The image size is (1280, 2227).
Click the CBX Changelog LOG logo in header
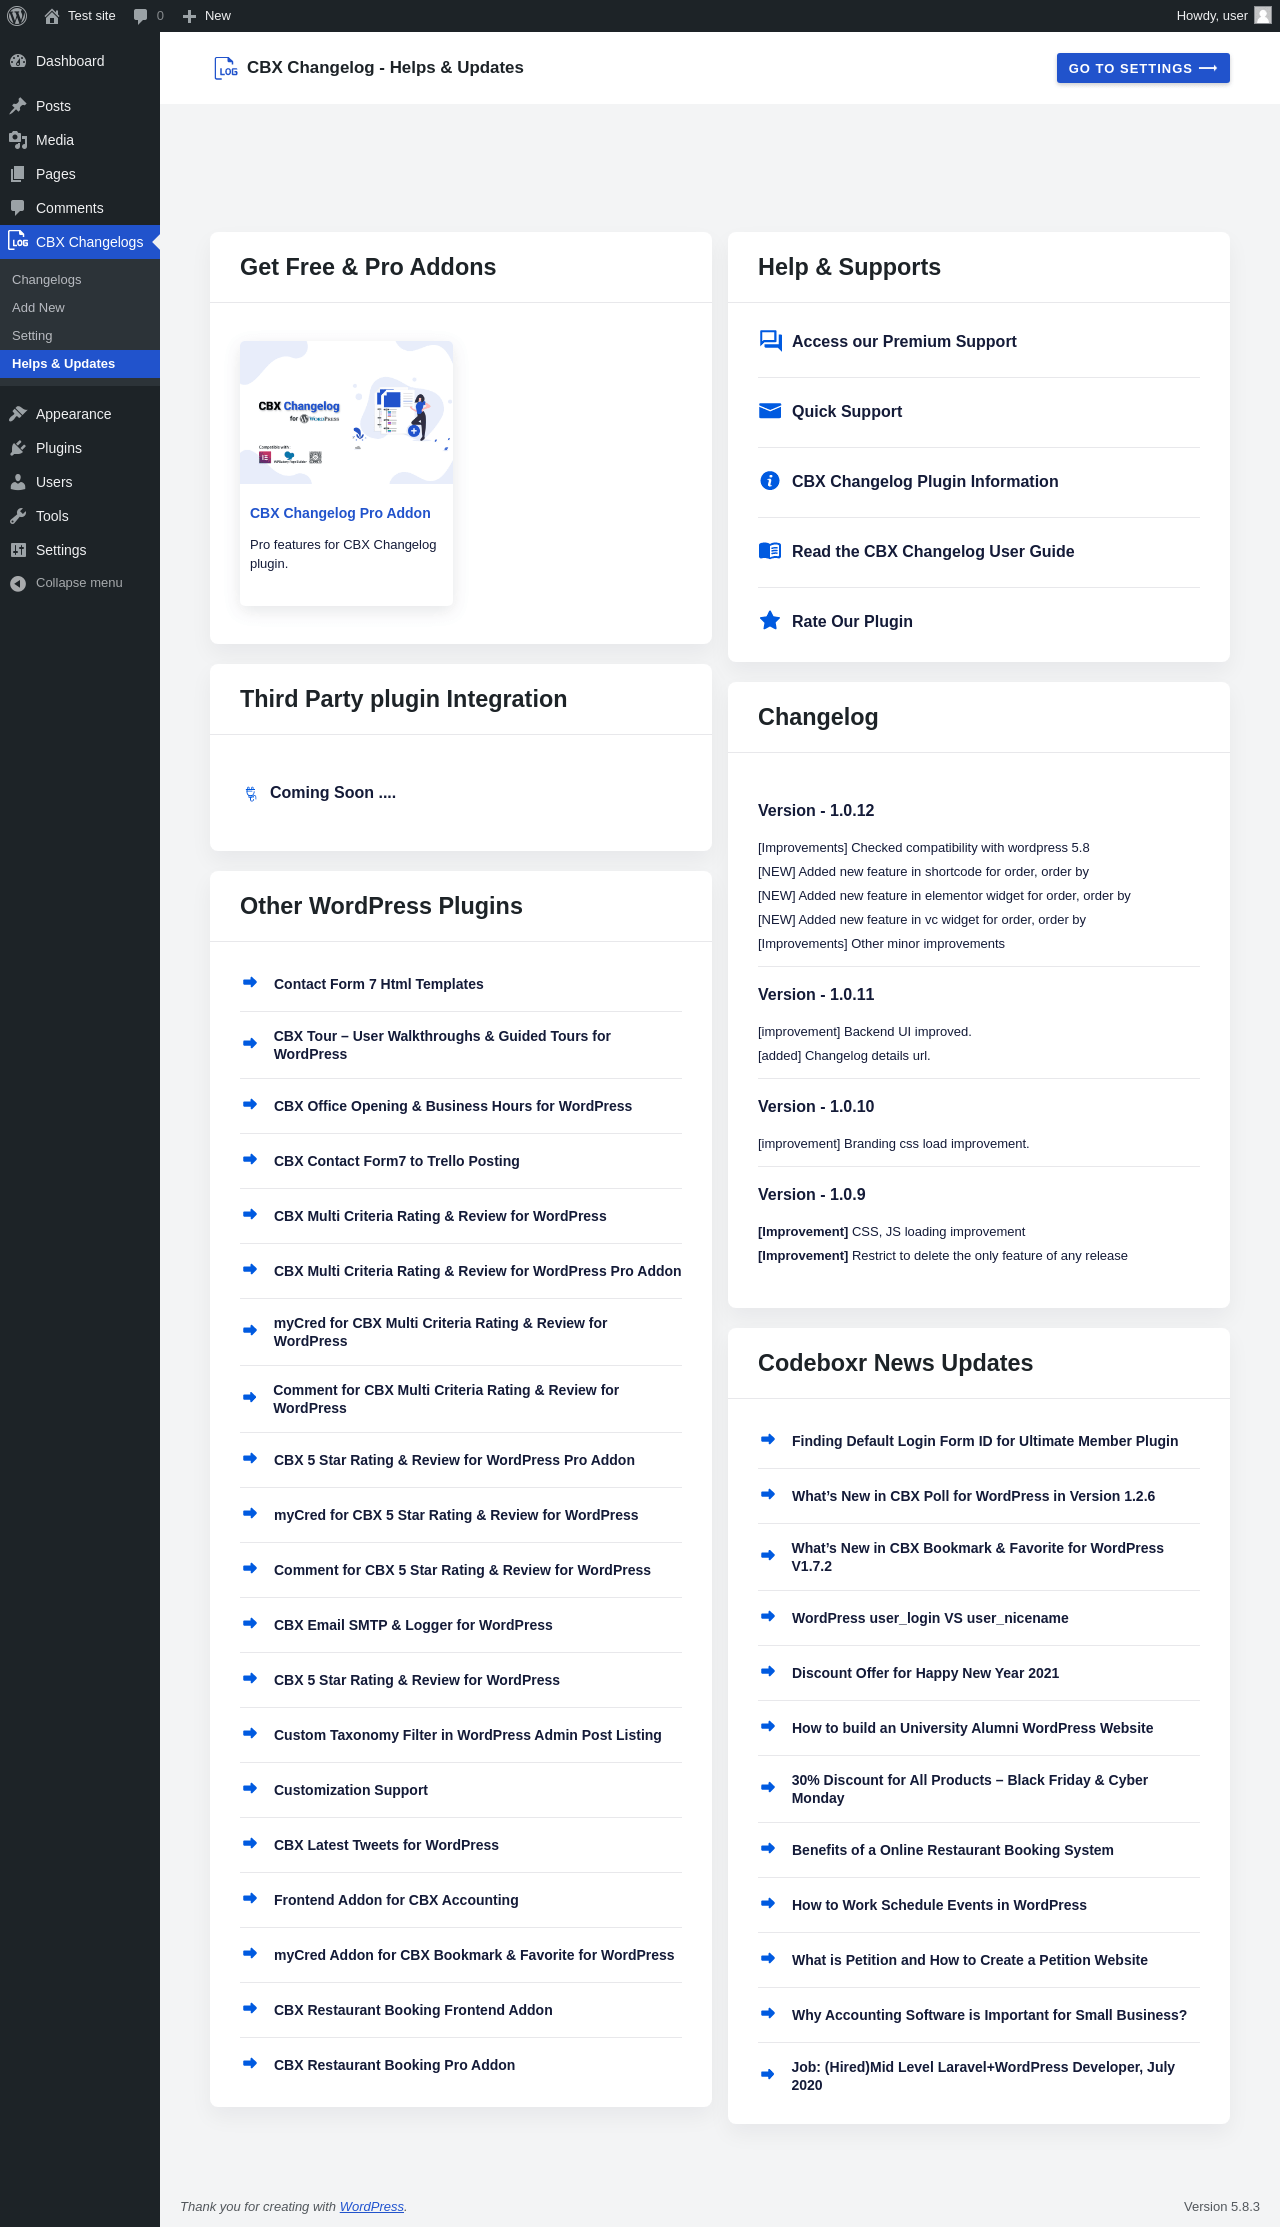pyautogui.click(x=226, y=68)
